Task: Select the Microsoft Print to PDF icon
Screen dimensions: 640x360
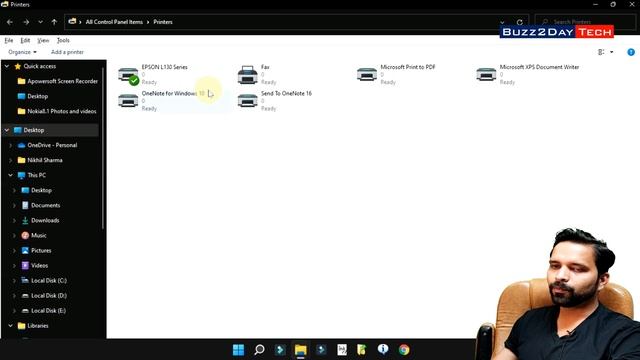Action: click(x=367, y=74)
